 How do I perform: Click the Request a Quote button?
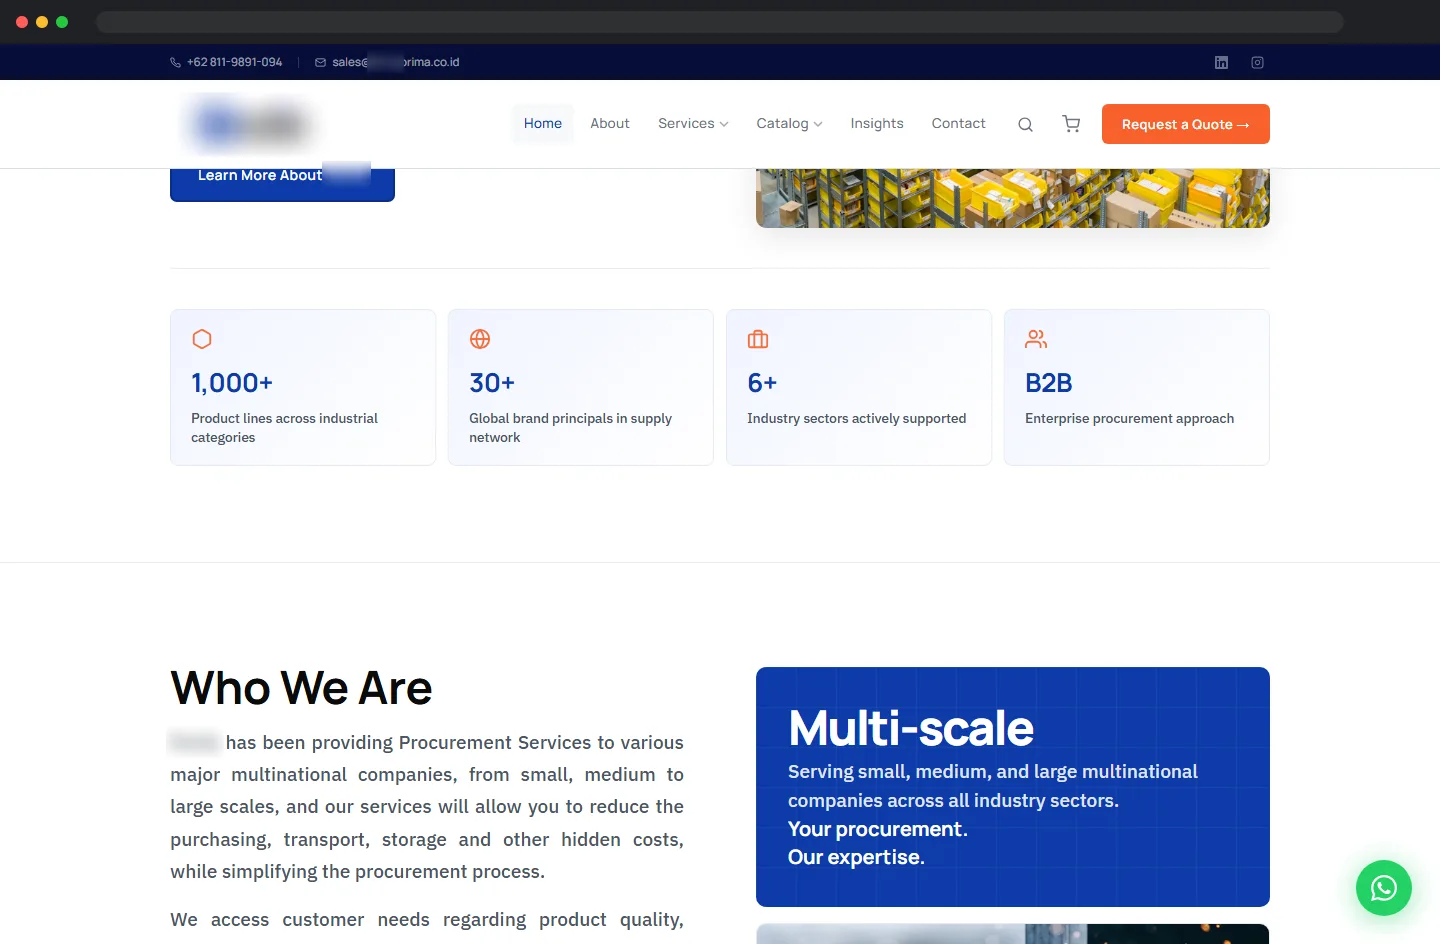pyautogui.click(x=1186, y=124)
